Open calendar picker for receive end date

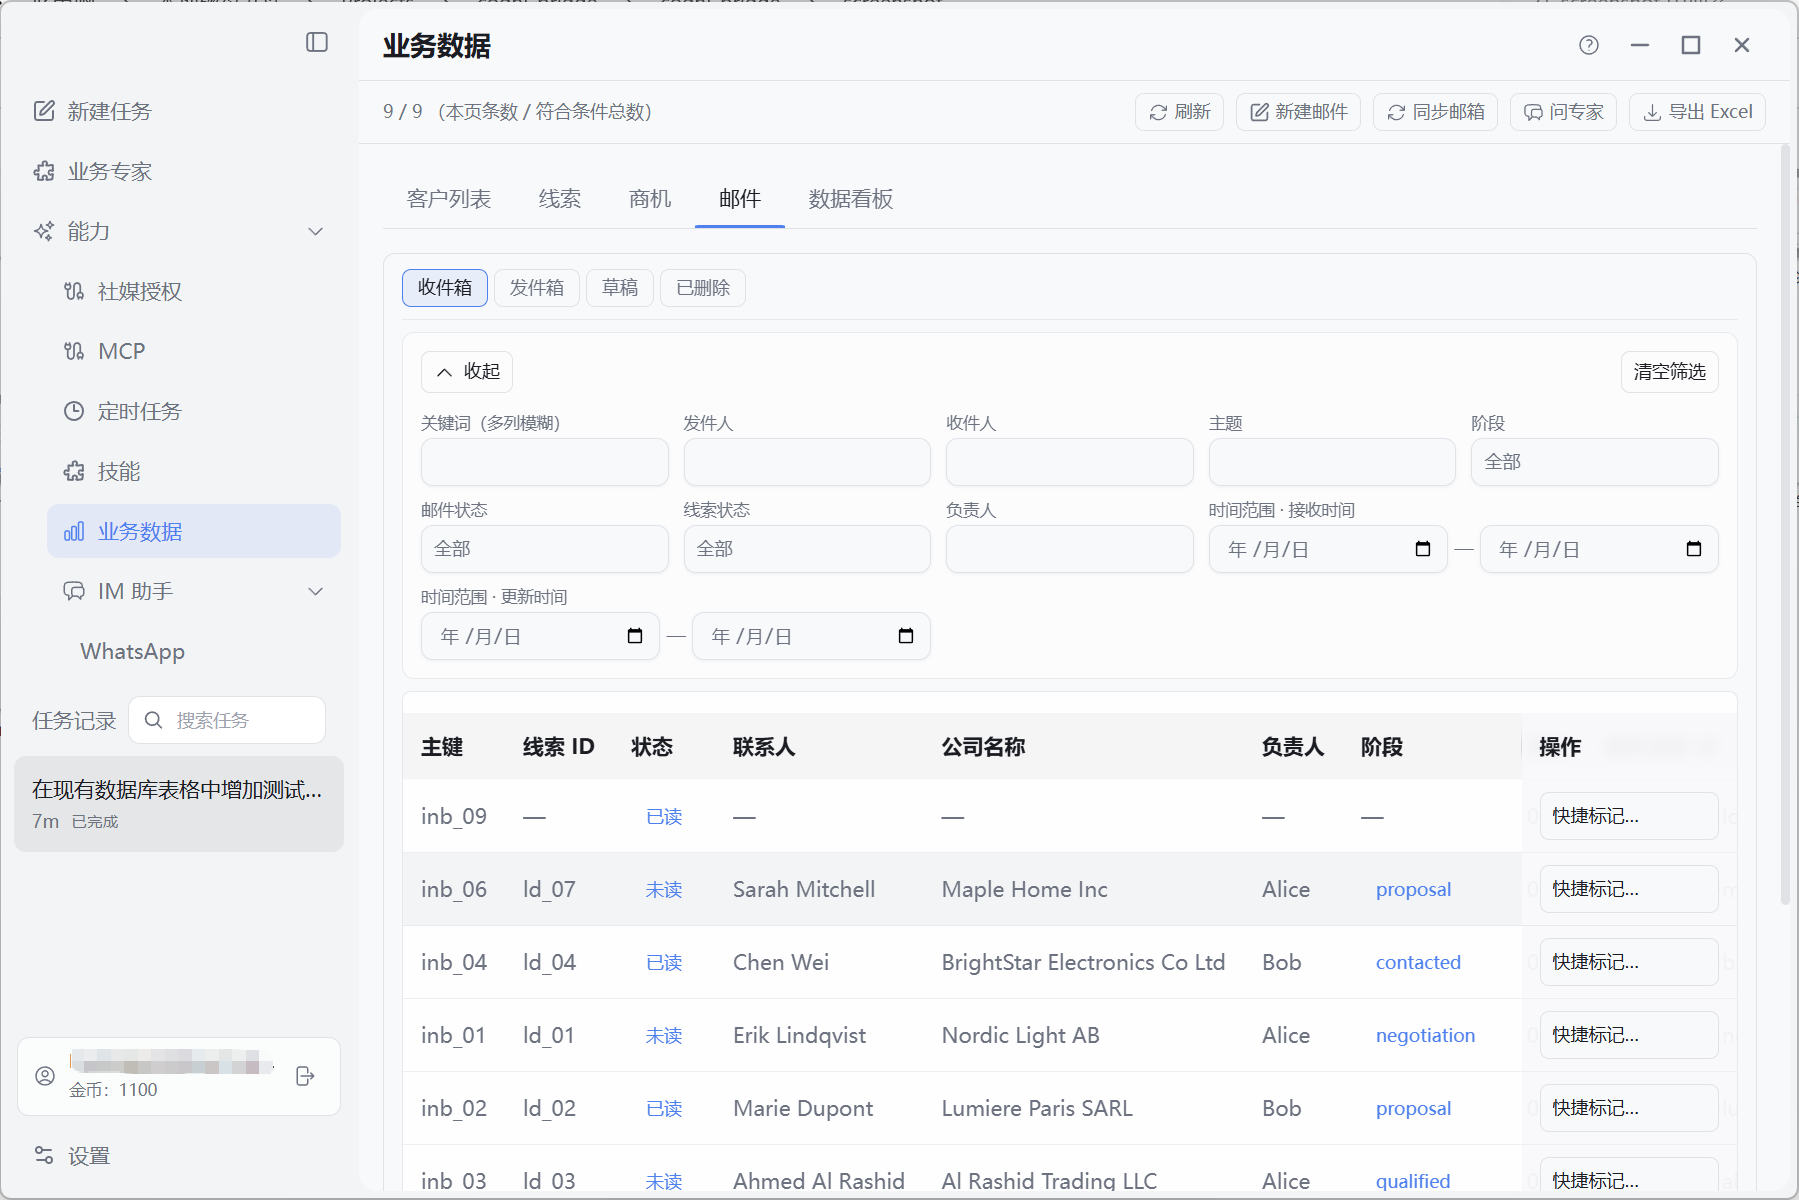(x=1694, y=549)
